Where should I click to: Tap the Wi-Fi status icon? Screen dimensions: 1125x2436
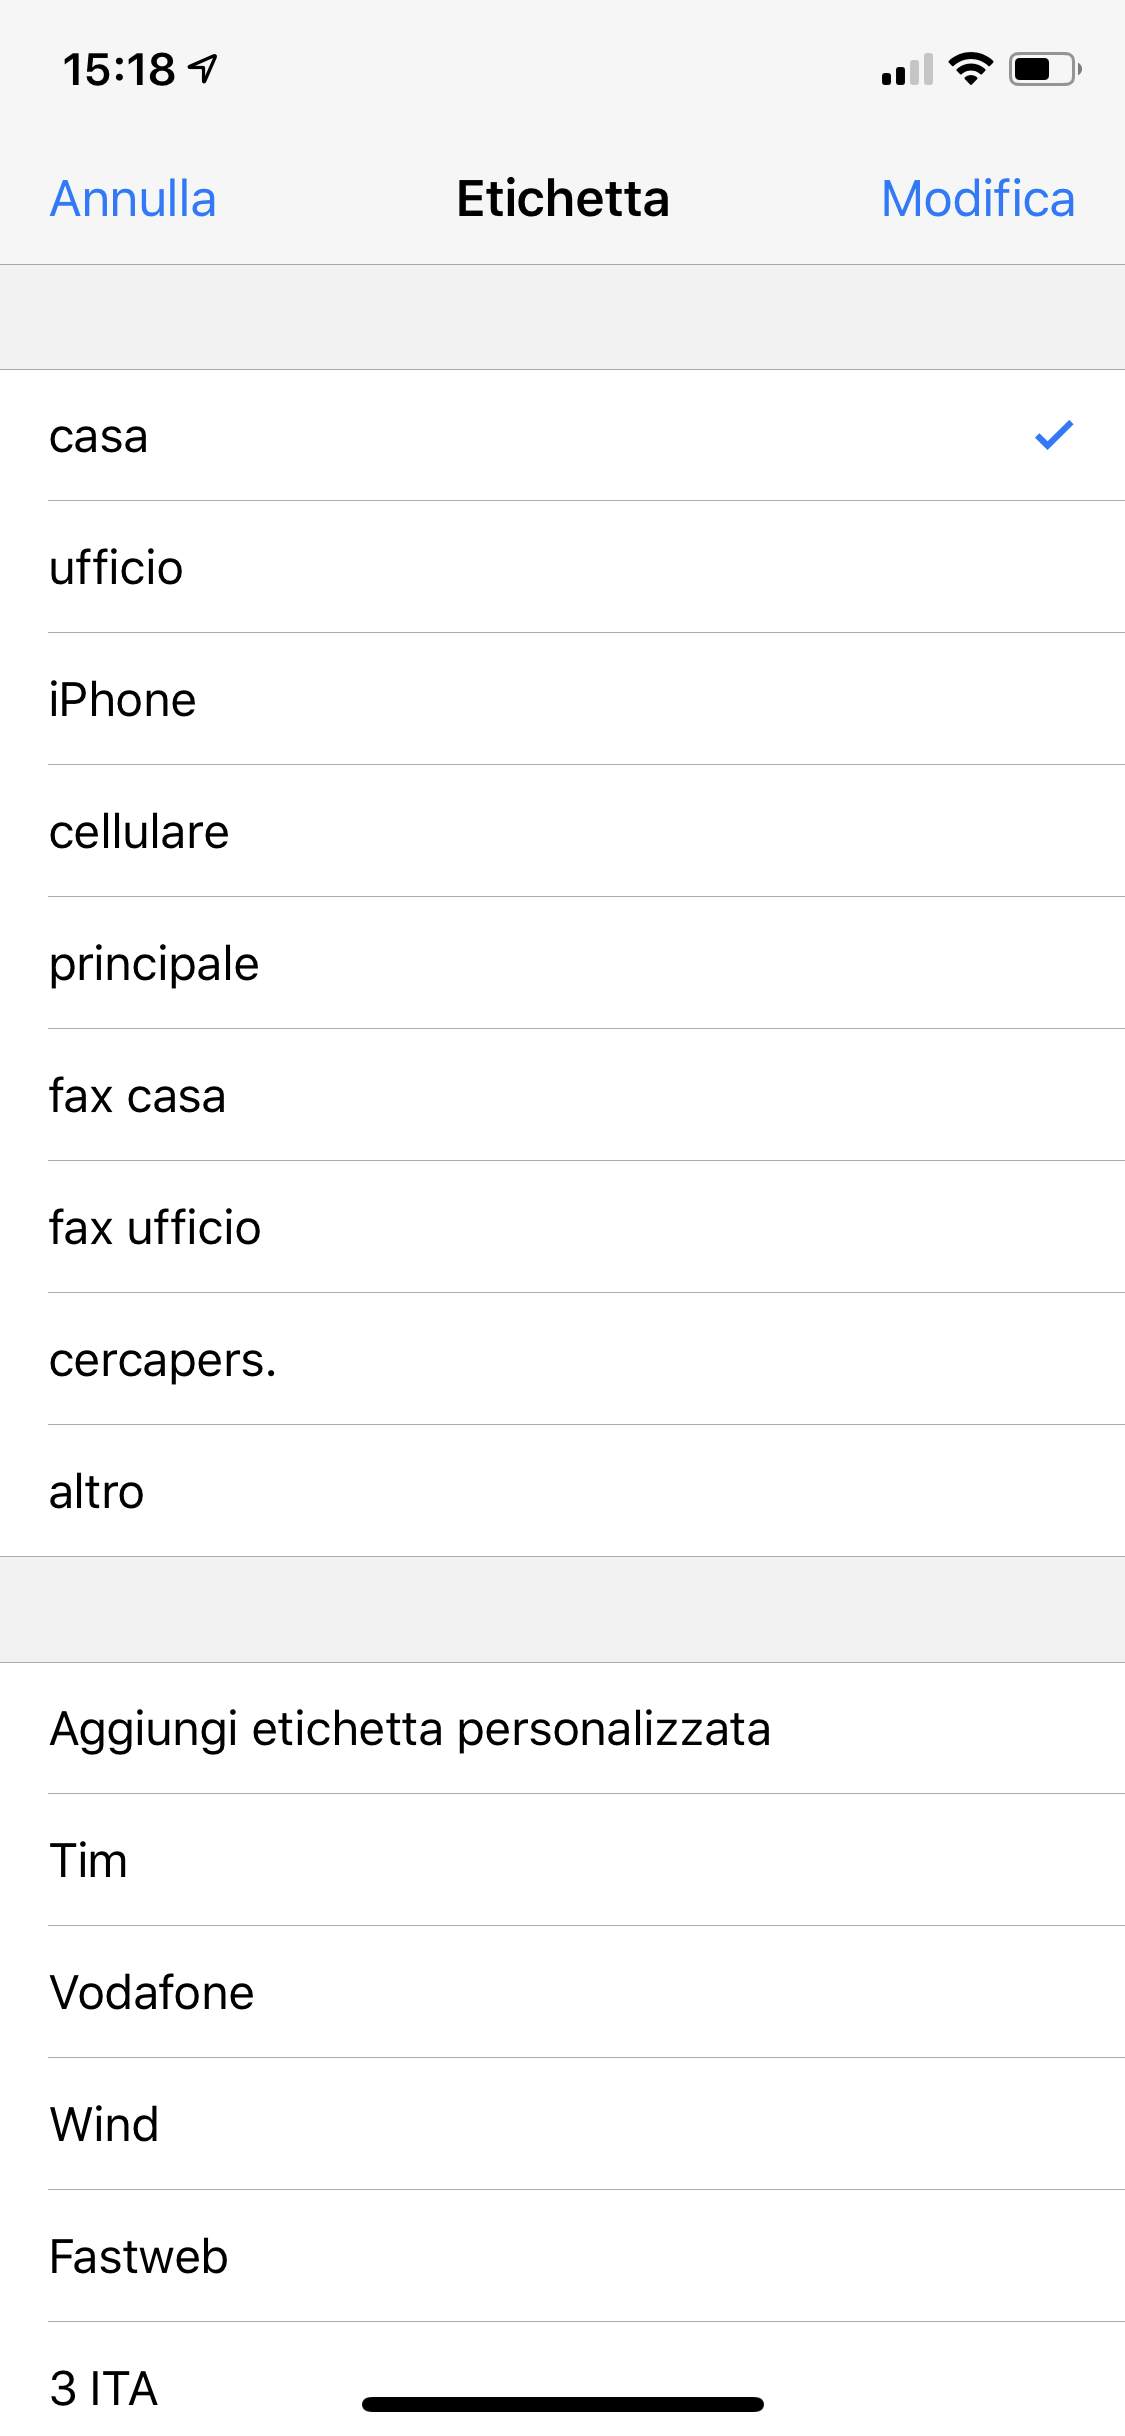pos(970,69)
